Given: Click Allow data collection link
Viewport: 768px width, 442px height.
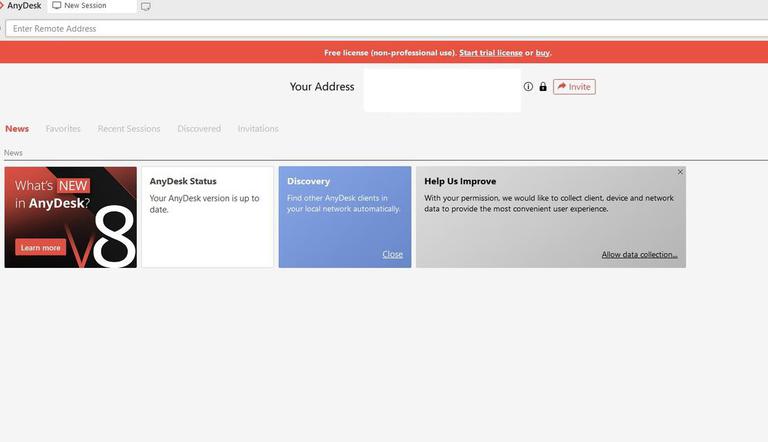Looking at the screenshot, I should [639, 255].
